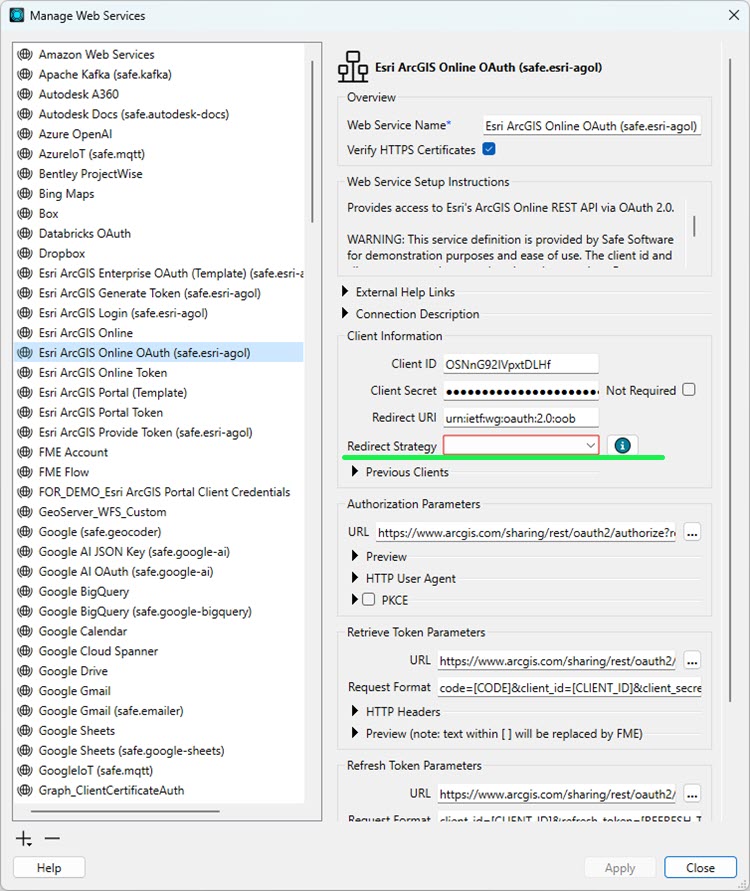This screenshot has height=891, width=750.
Task: Expand Connection Description section
Action: 345,313
